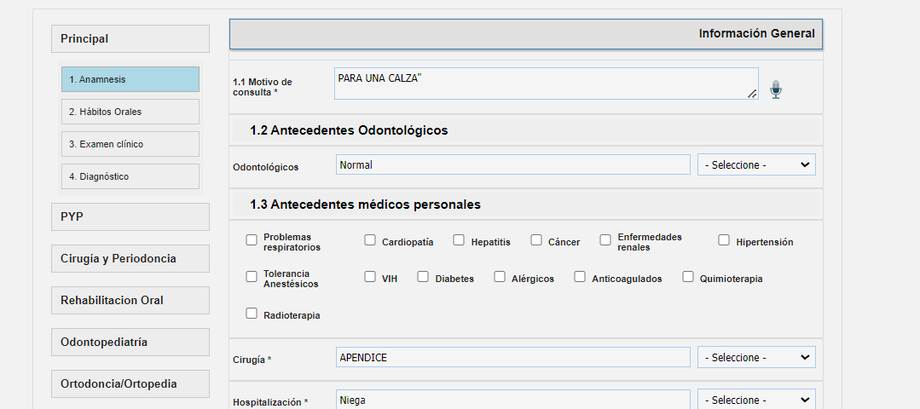The image size is (920, 409).
Task: Click the Motivo de consulta text area
Action: coord(545,83)
